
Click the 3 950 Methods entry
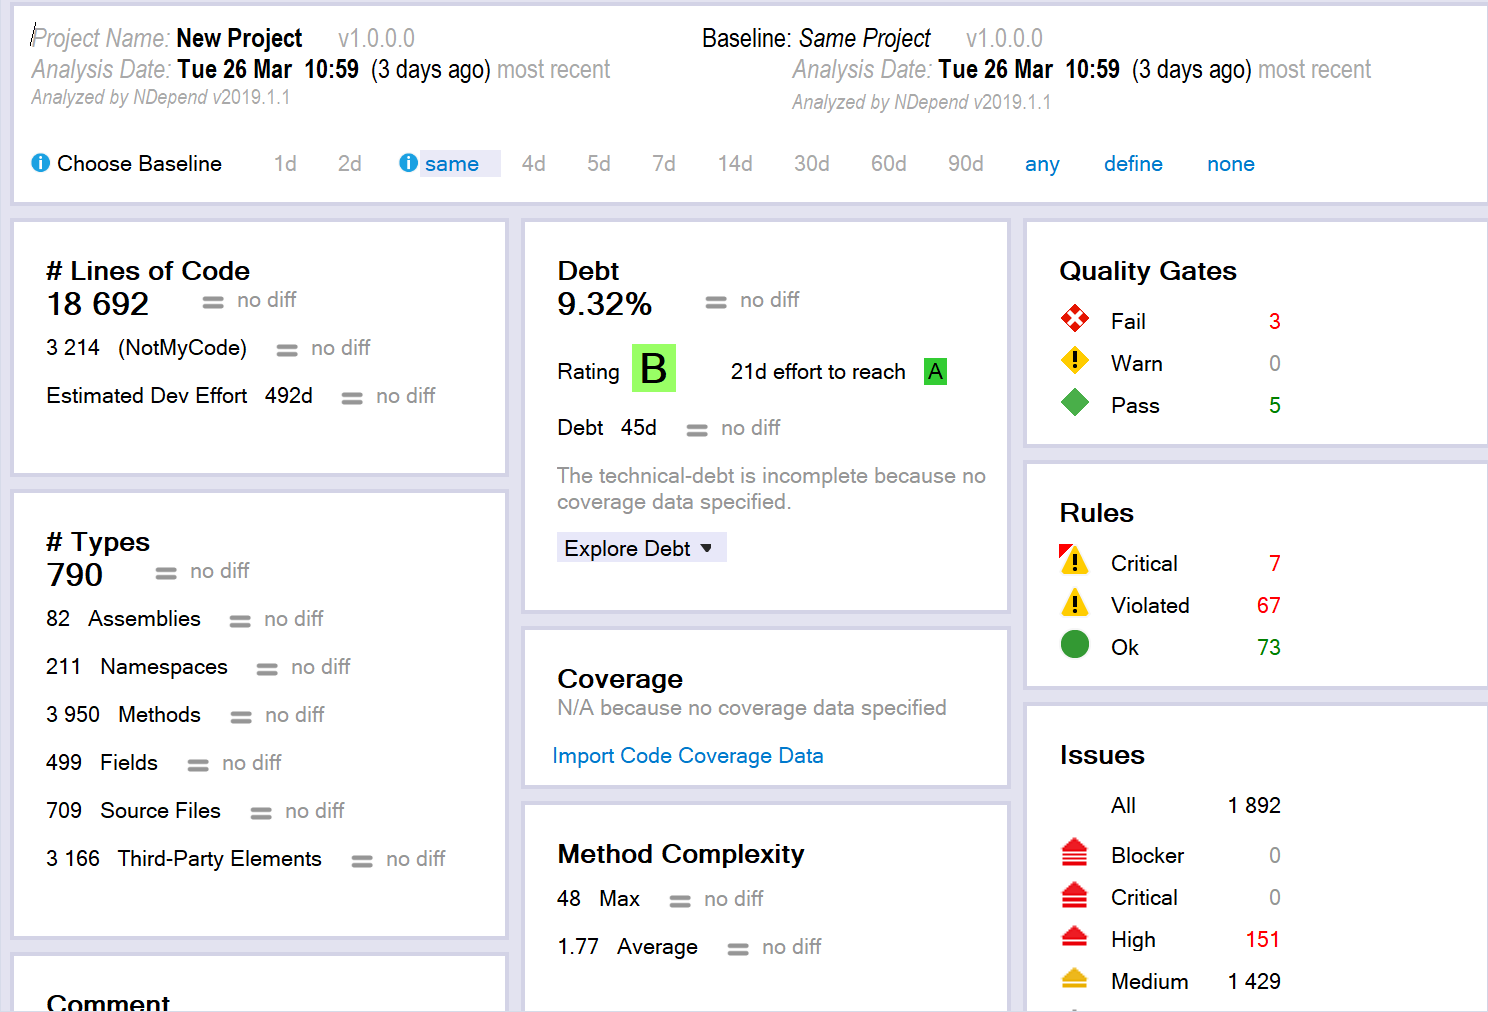[x=123, y=715]
